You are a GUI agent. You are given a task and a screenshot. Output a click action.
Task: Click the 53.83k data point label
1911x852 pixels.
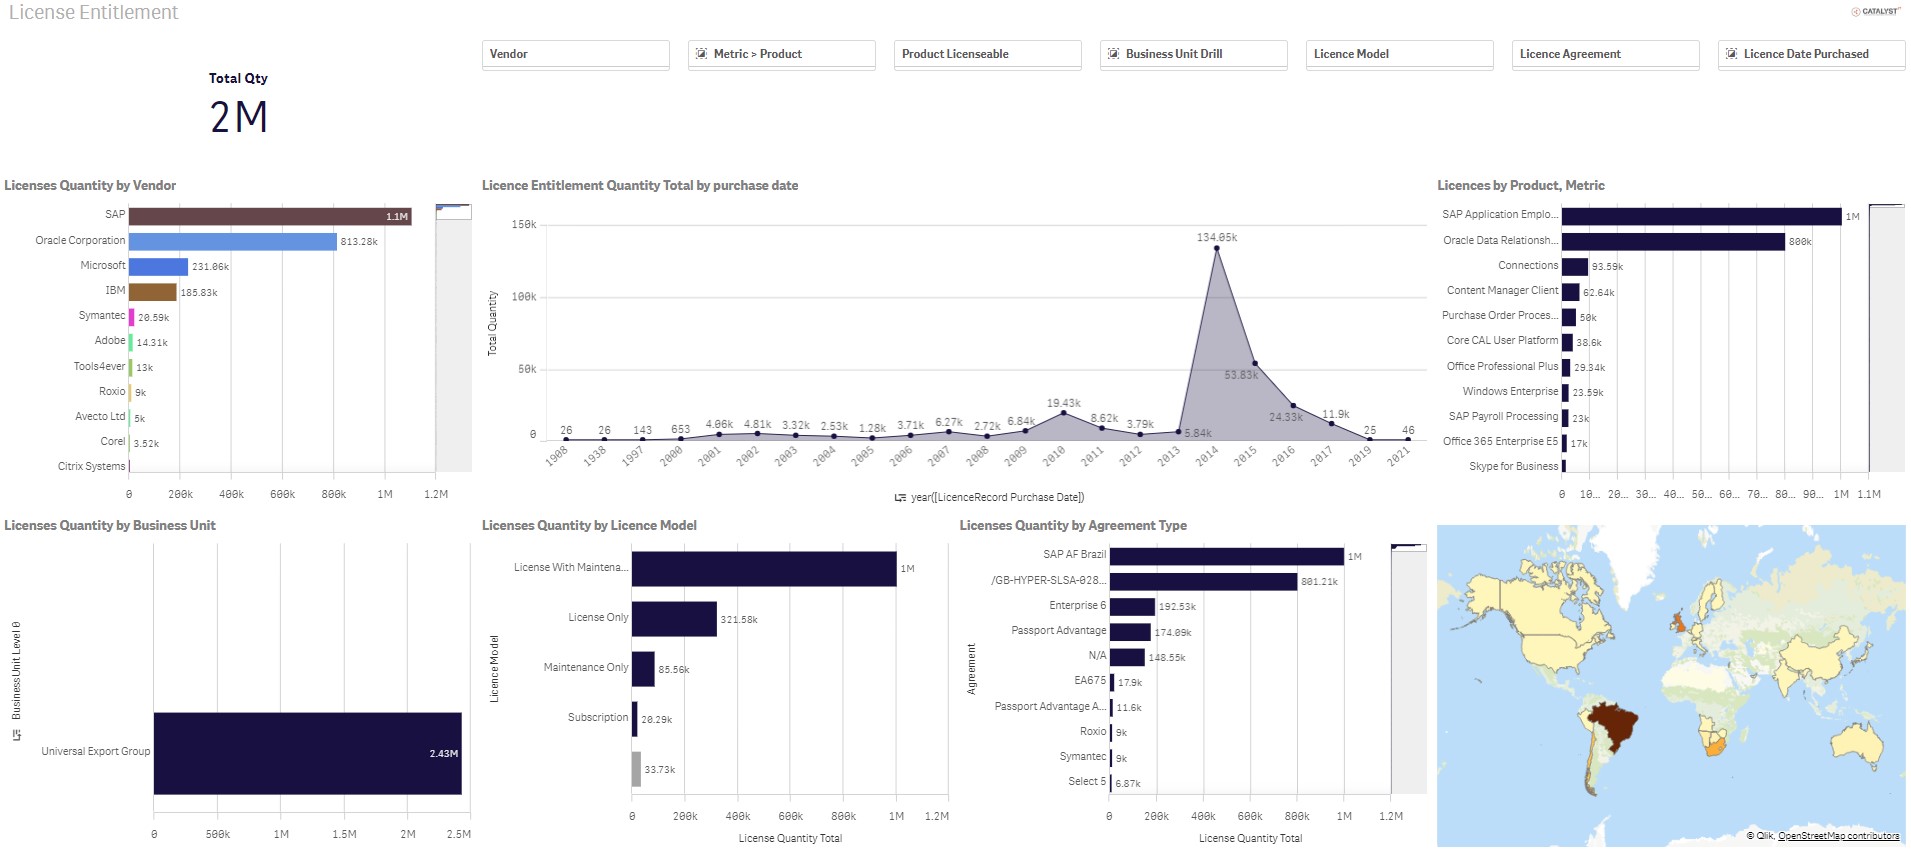[1241, 375]
